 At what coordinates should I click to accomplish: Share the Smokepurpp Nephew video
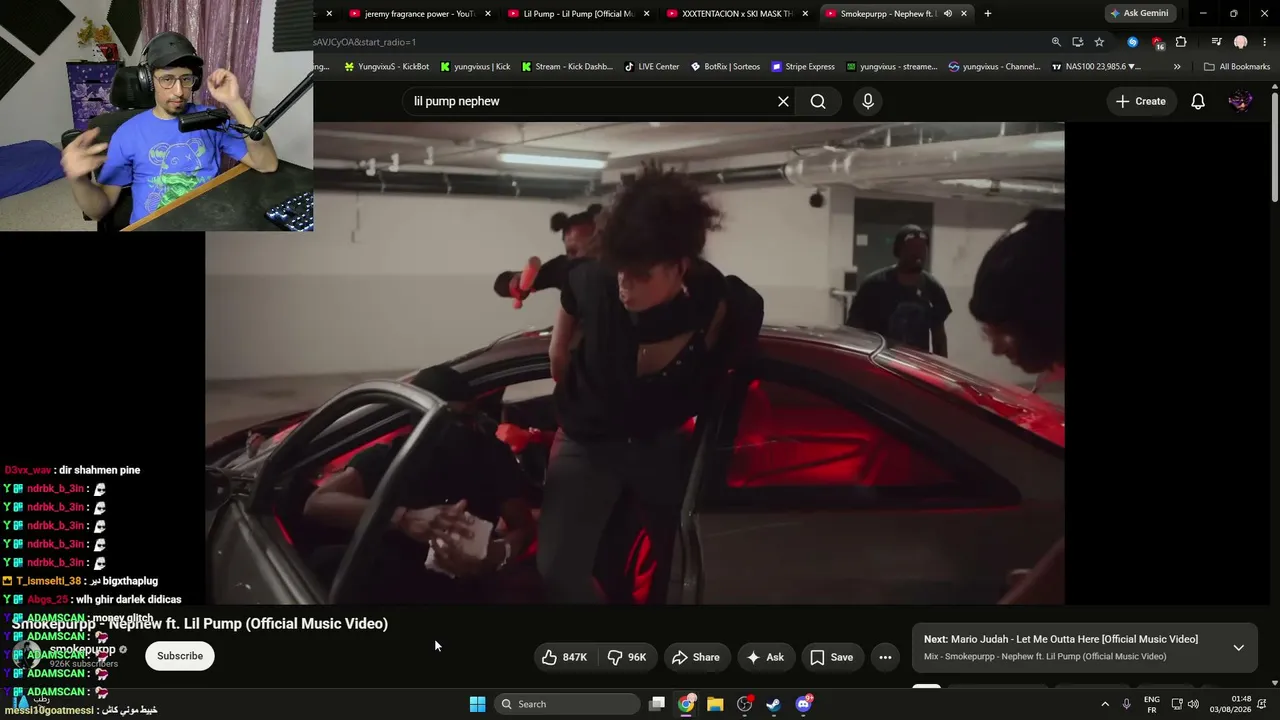tap(696, 657)
